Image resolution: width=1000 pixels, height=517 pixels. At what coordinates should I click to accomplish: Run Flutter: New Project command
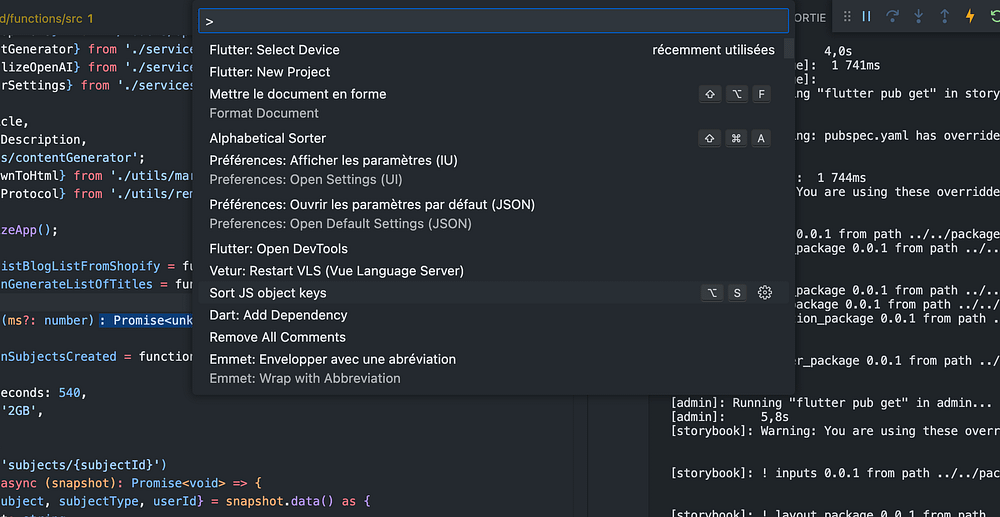pos(494,72)
